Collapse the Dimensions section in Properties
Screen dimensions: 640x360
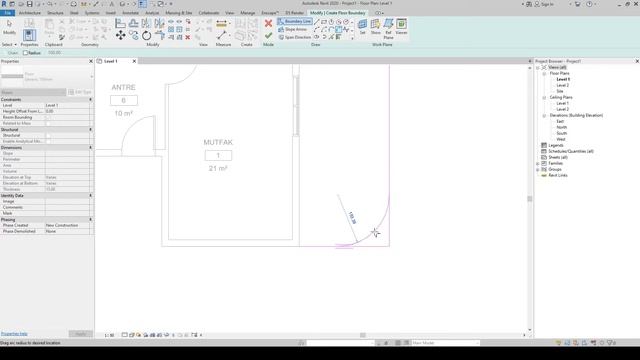click(x=91, y=147)
